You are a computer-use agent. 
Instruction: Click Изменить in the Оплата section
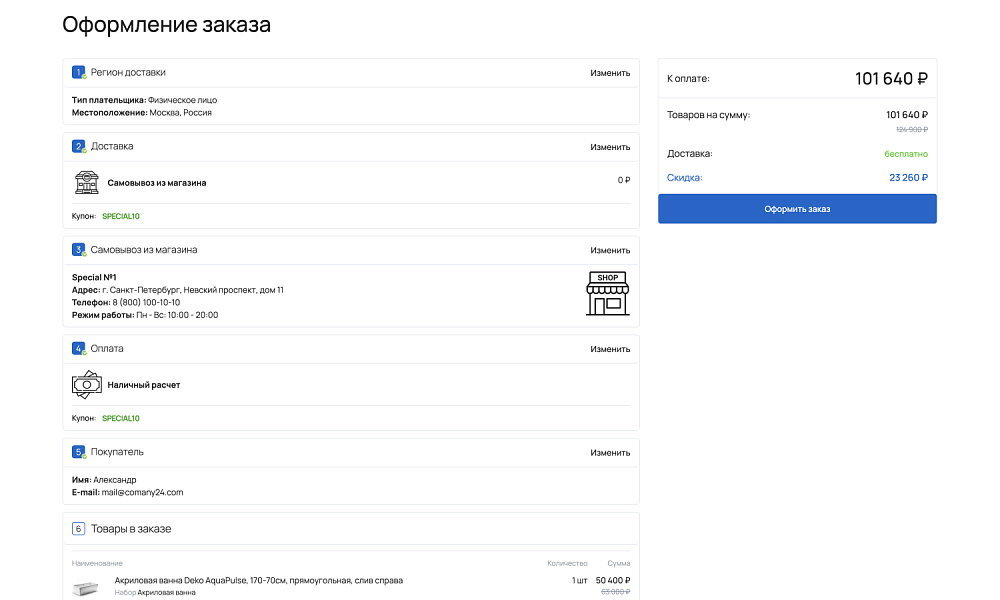pyautogui.click(x=610, y=349)
